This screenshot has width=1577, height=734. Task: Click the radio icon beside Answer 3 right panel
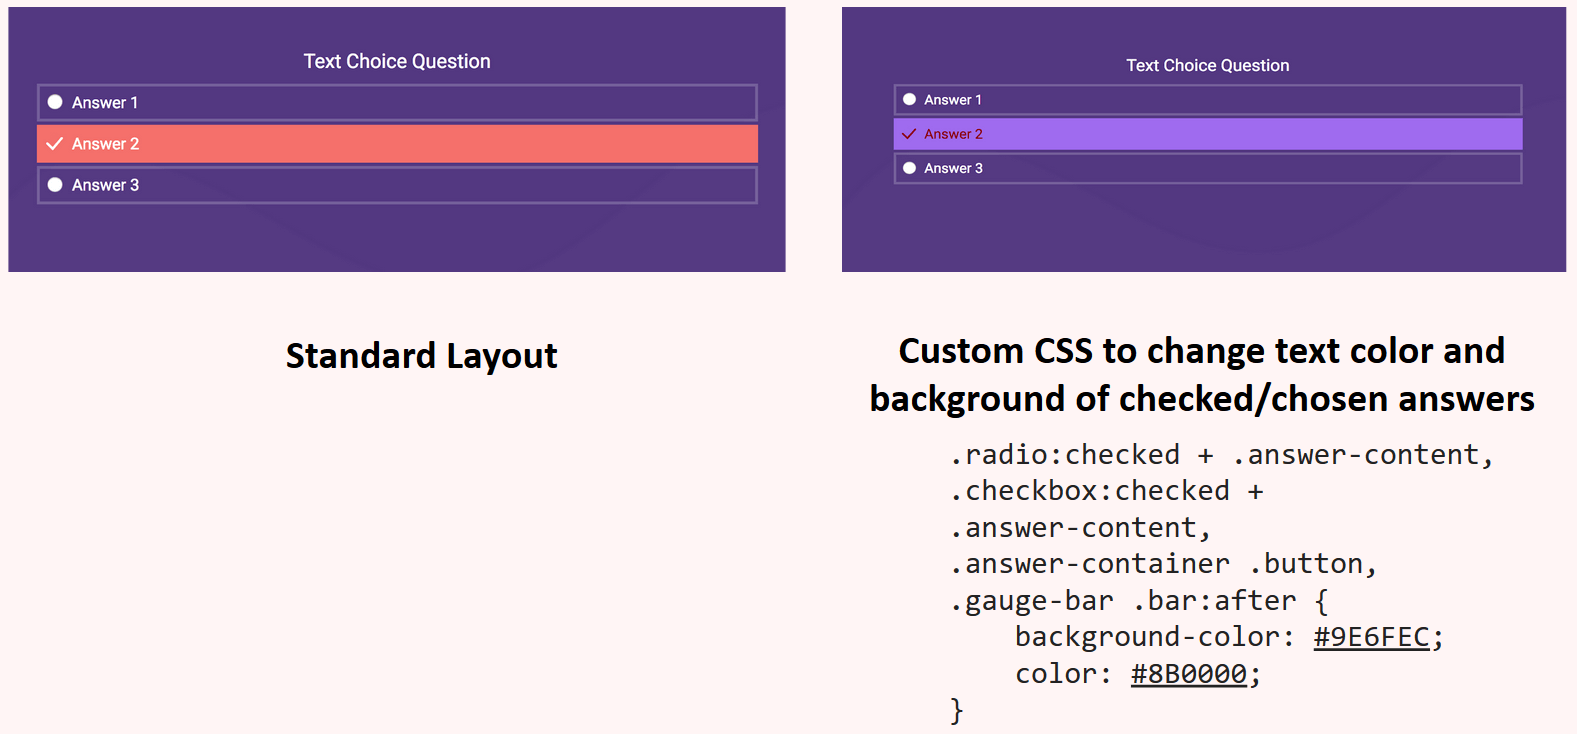click(909, 168)
